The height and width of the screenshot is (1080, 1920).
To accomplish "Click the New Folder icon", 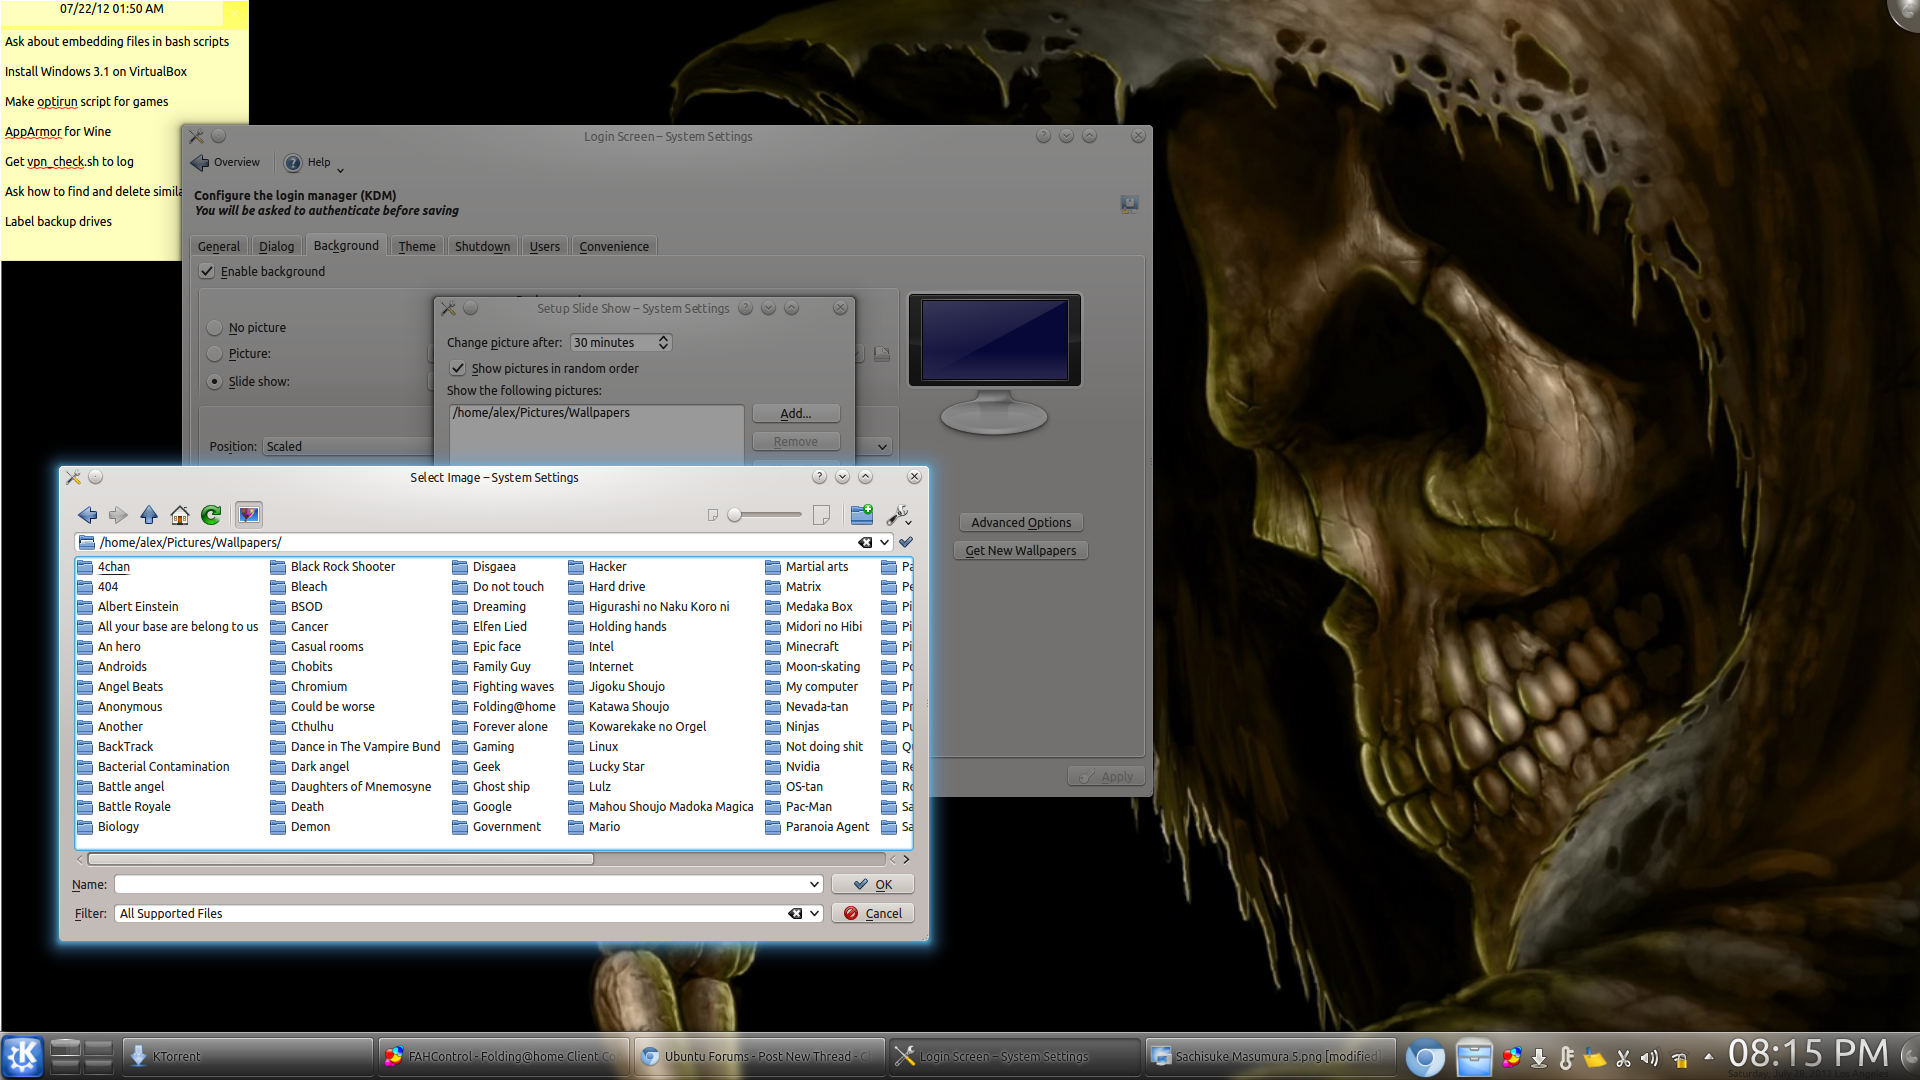I will tap(861, 515).
